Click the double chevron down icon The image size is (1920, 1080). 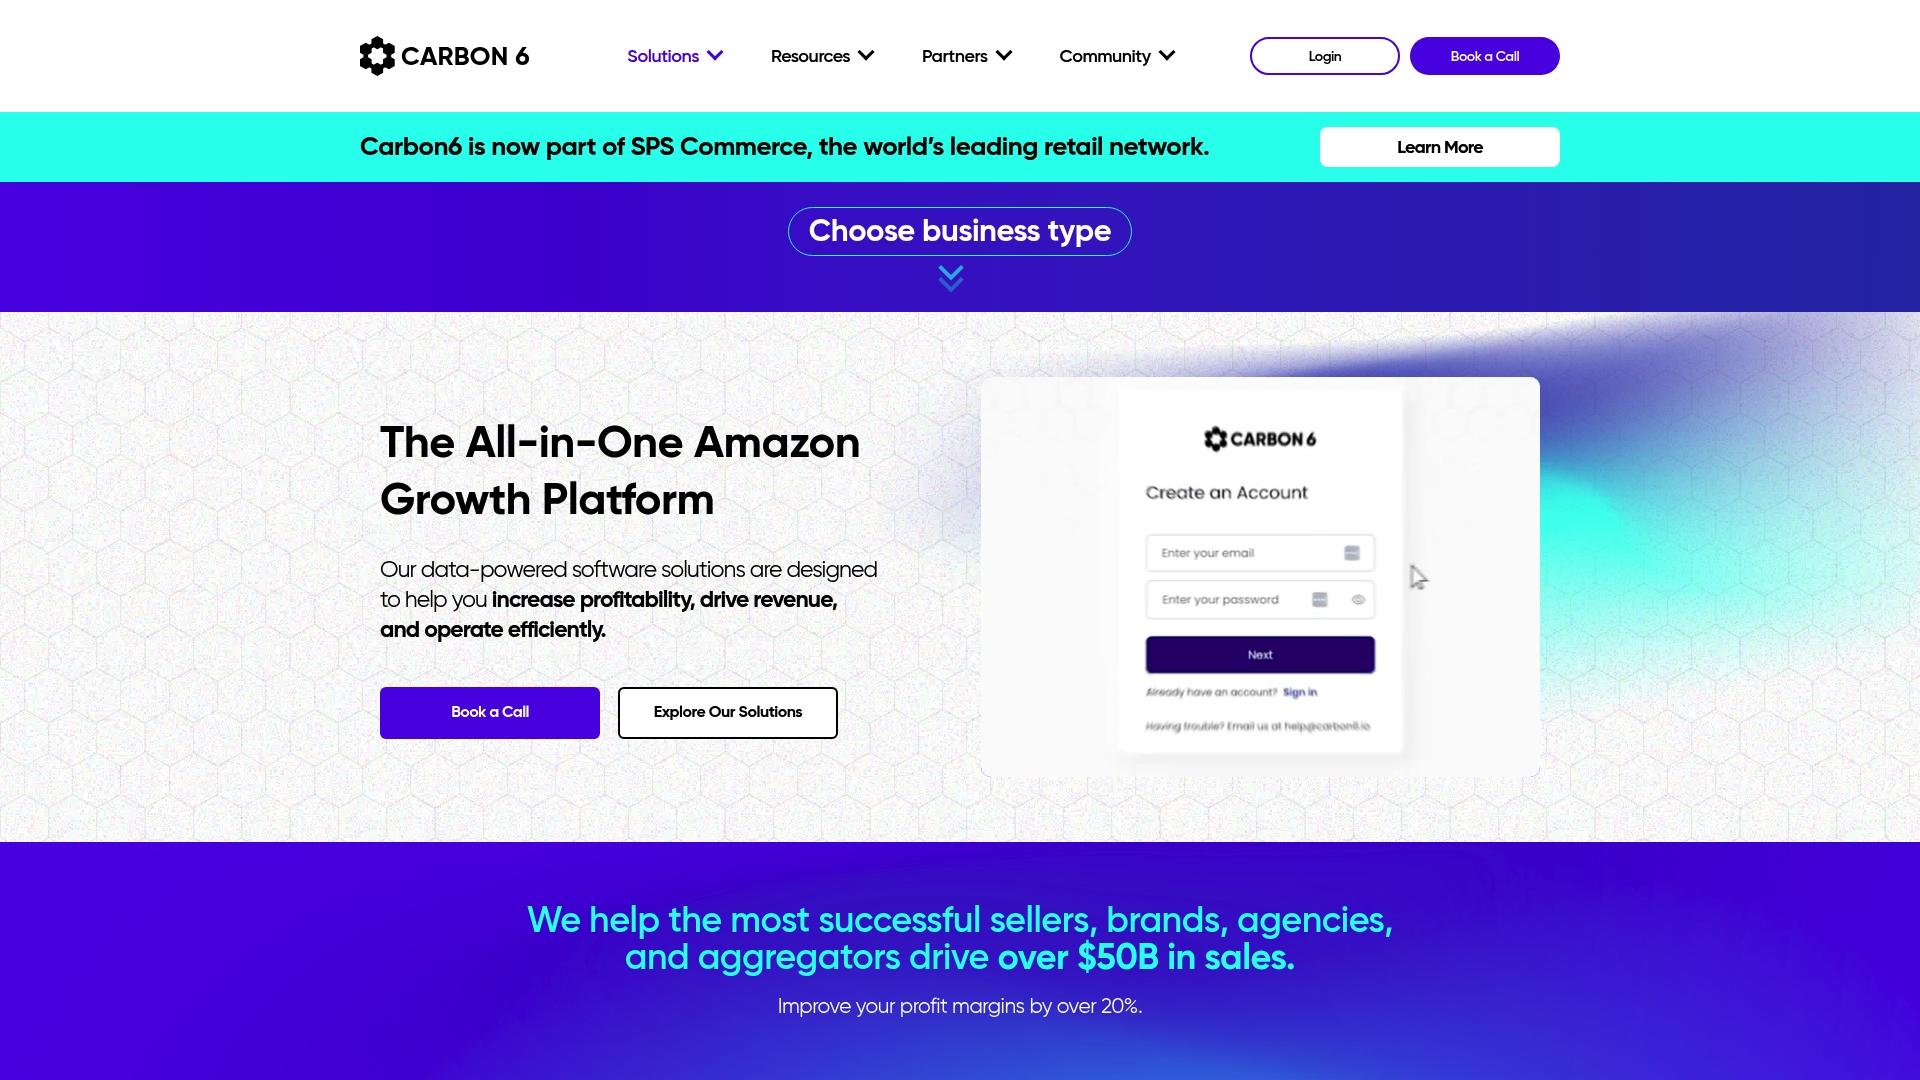[951, 277]
